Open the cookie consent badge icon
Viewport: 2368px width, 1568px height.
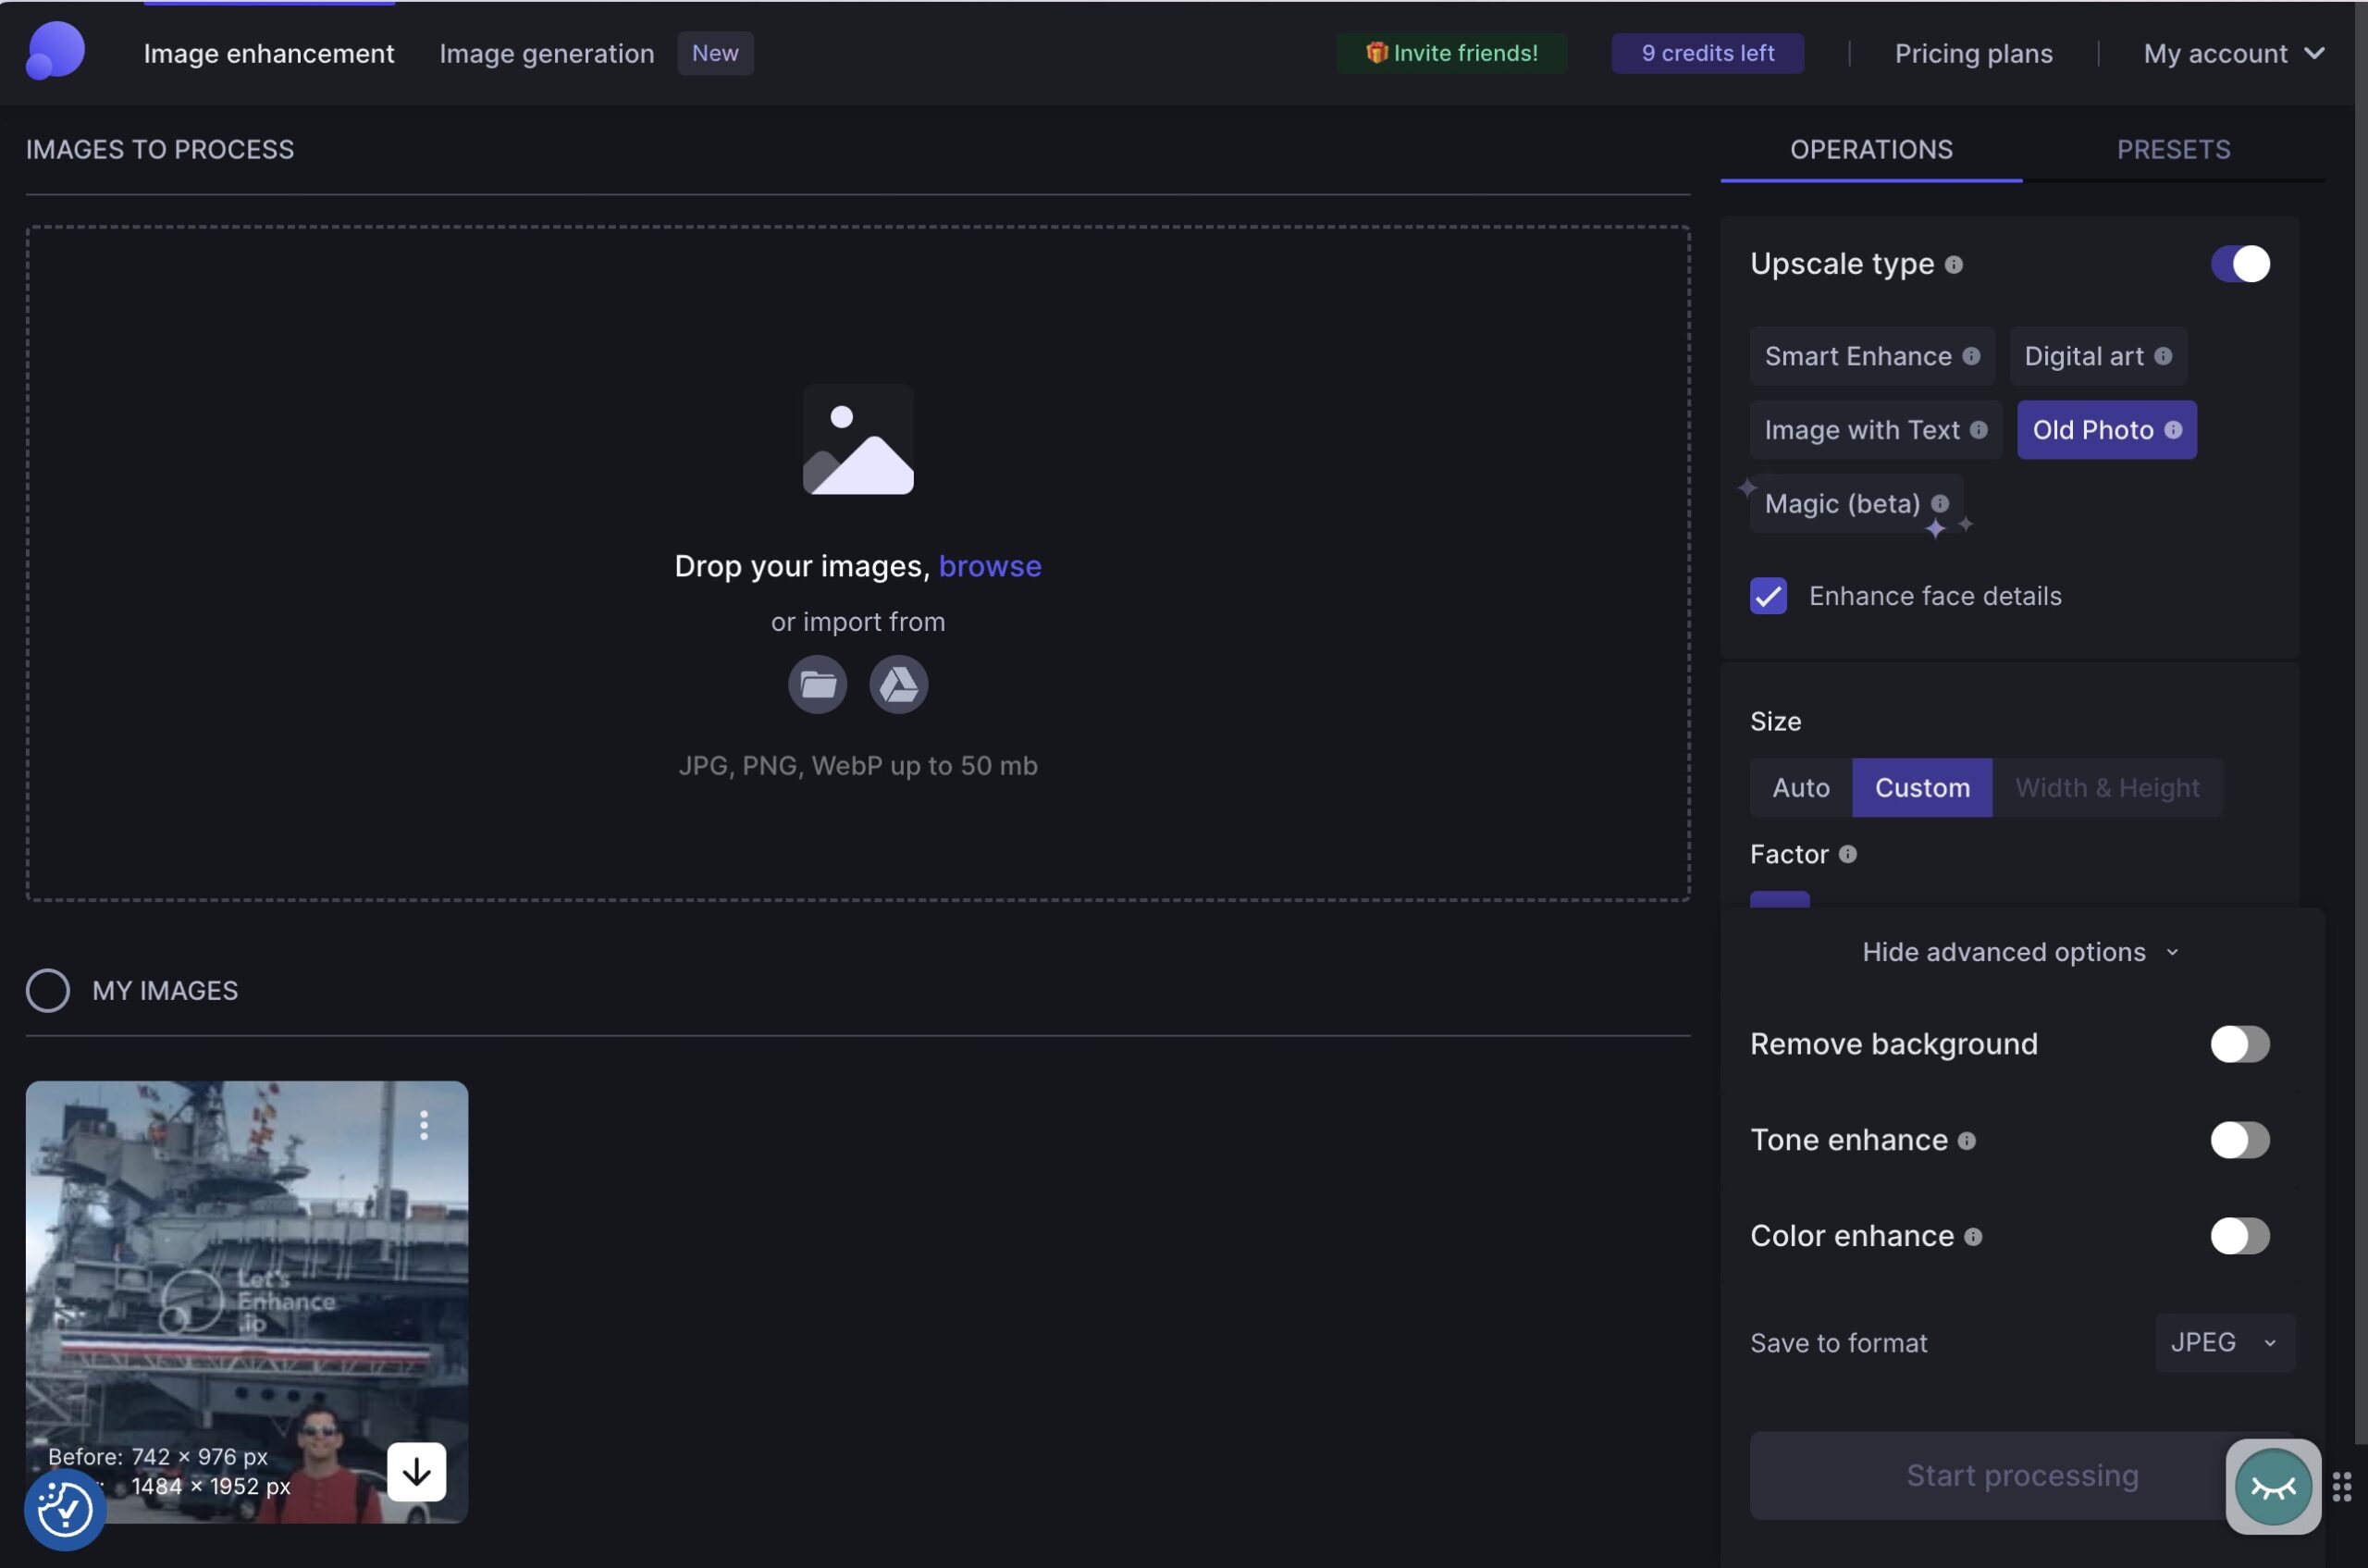point(65,1509)
